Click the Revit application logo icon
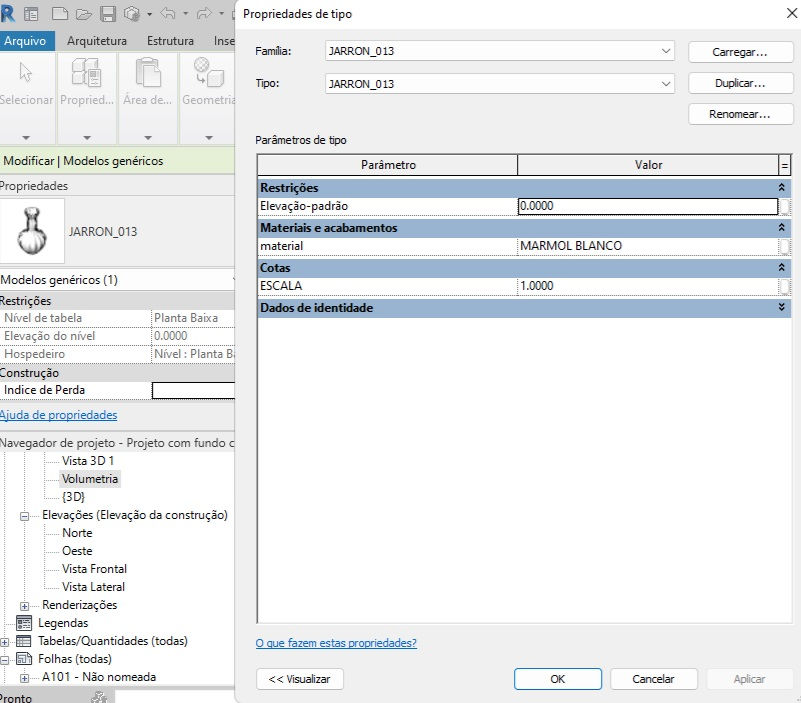Image resolution: width=801 pixels, height=703 pixels. 7,14
